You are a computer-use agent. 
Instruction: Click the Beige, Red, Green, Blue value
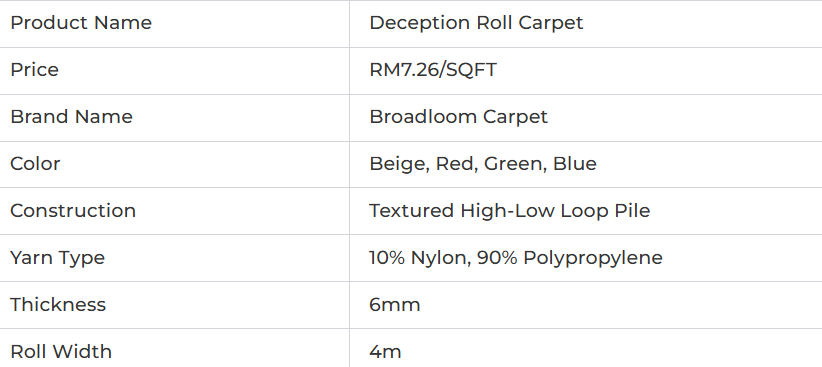point(483,164)
